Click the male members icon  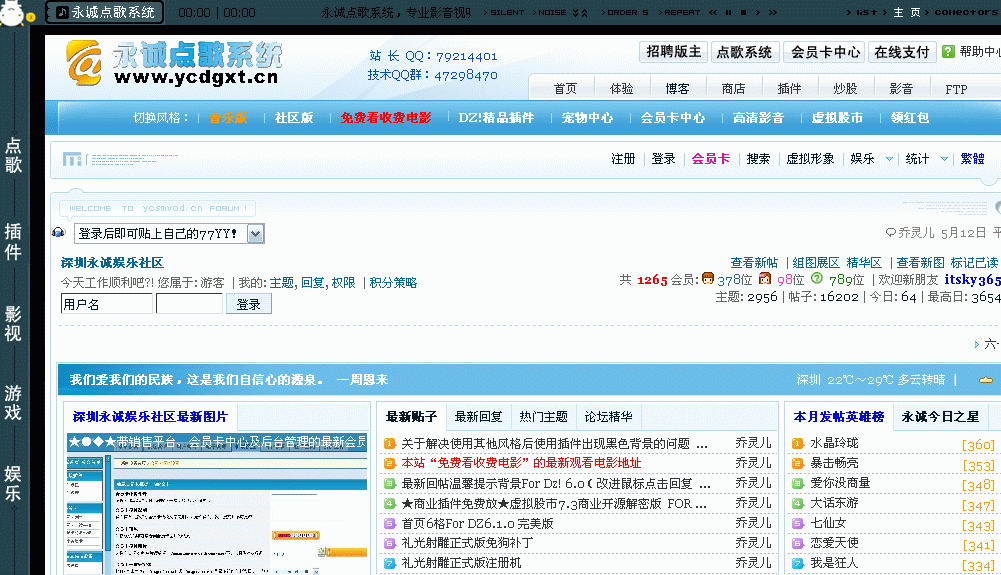[x=708, y=279]
